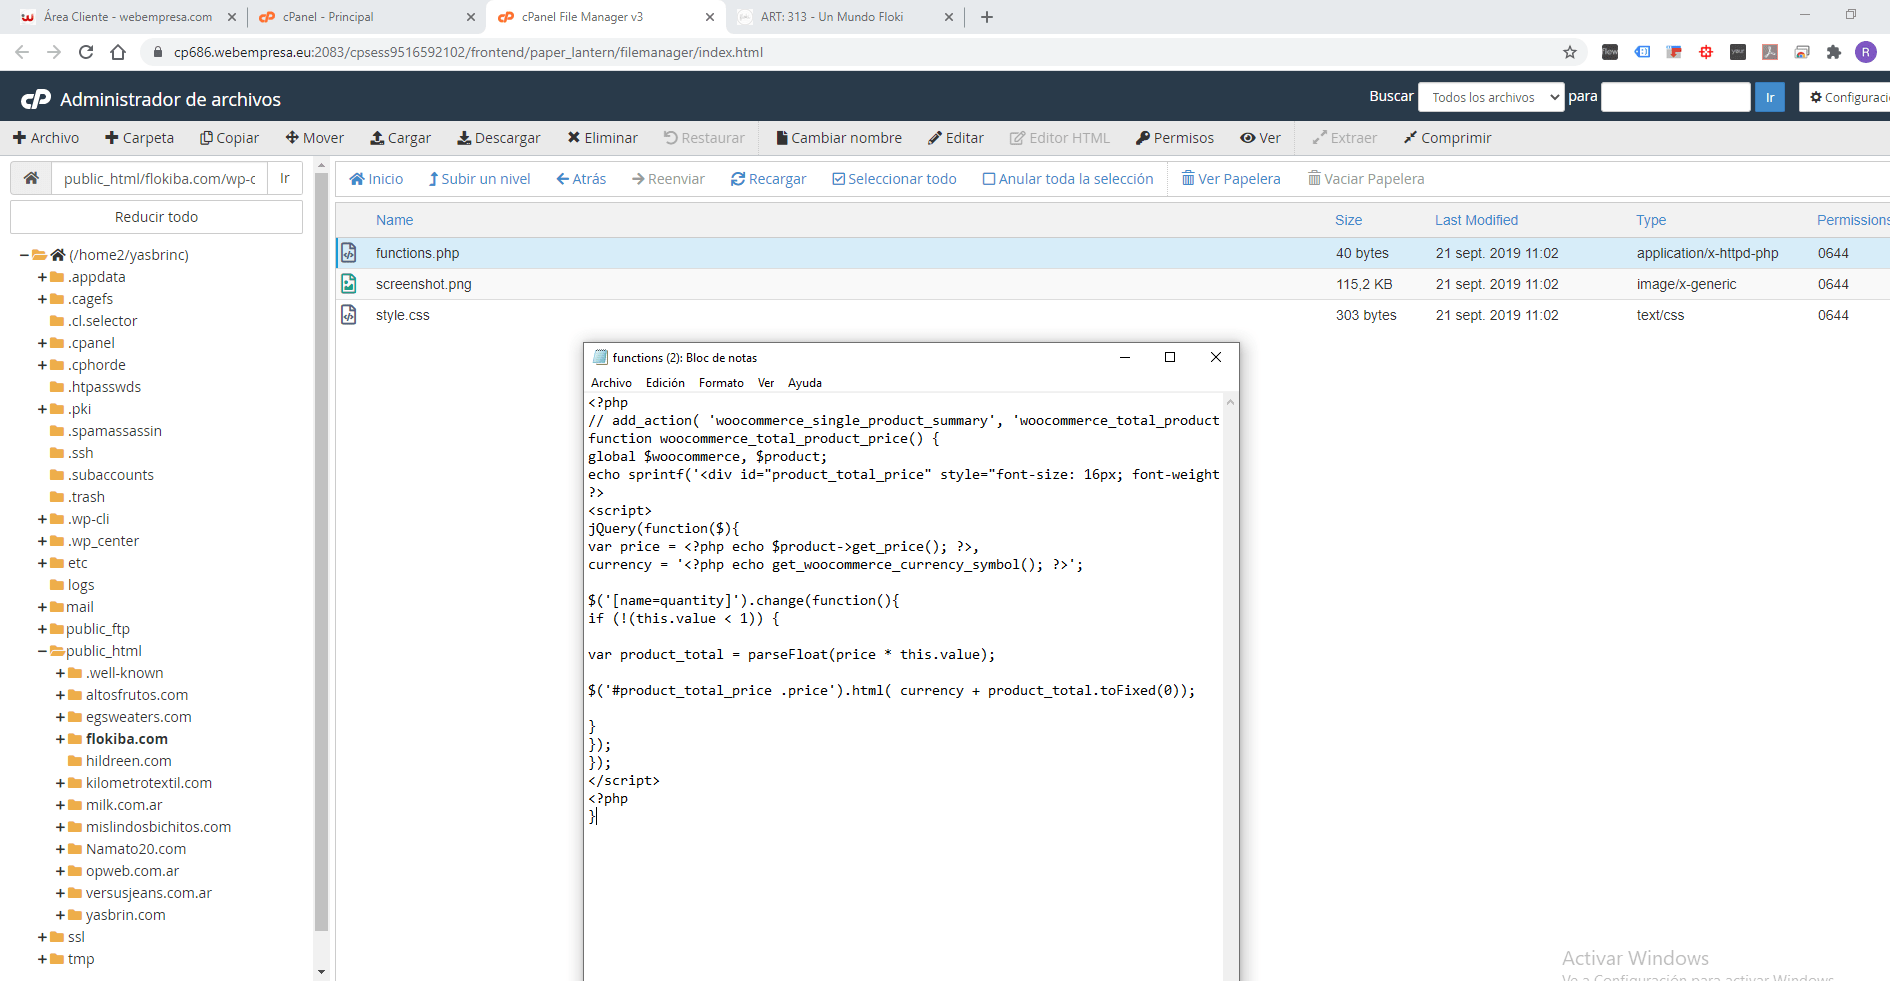
Task: Click Cambiar nombre to rename file
Action: point(839,138)
